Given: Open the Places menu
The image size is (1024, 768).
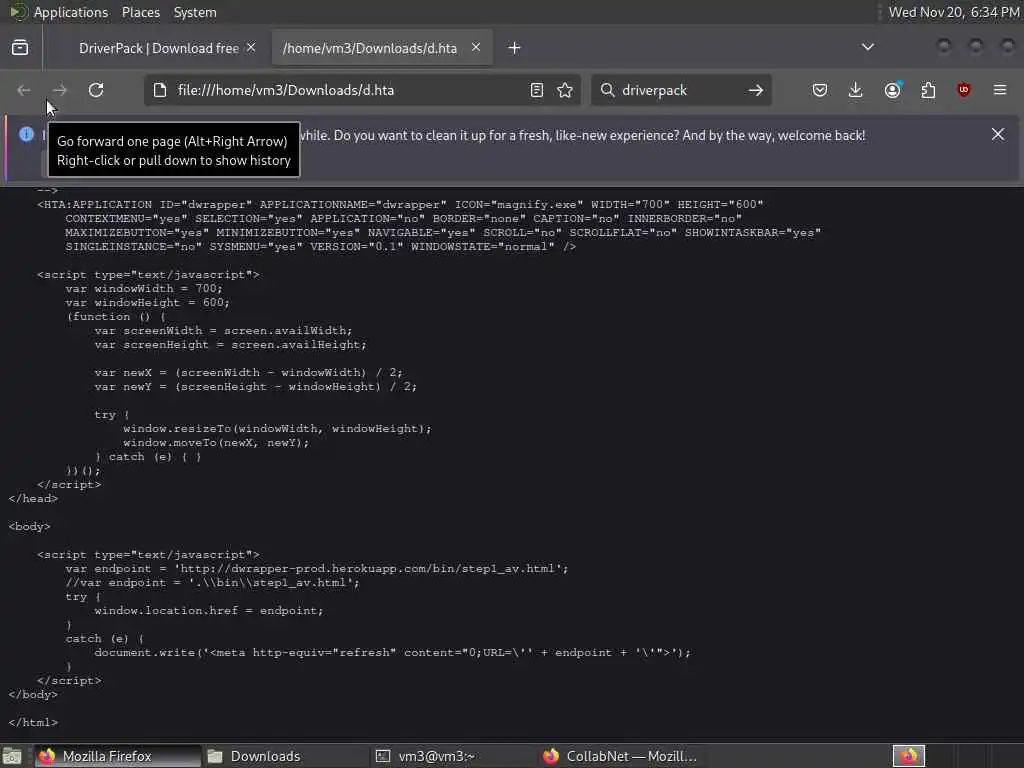Looking at the screenshot, I should (140, 12).
